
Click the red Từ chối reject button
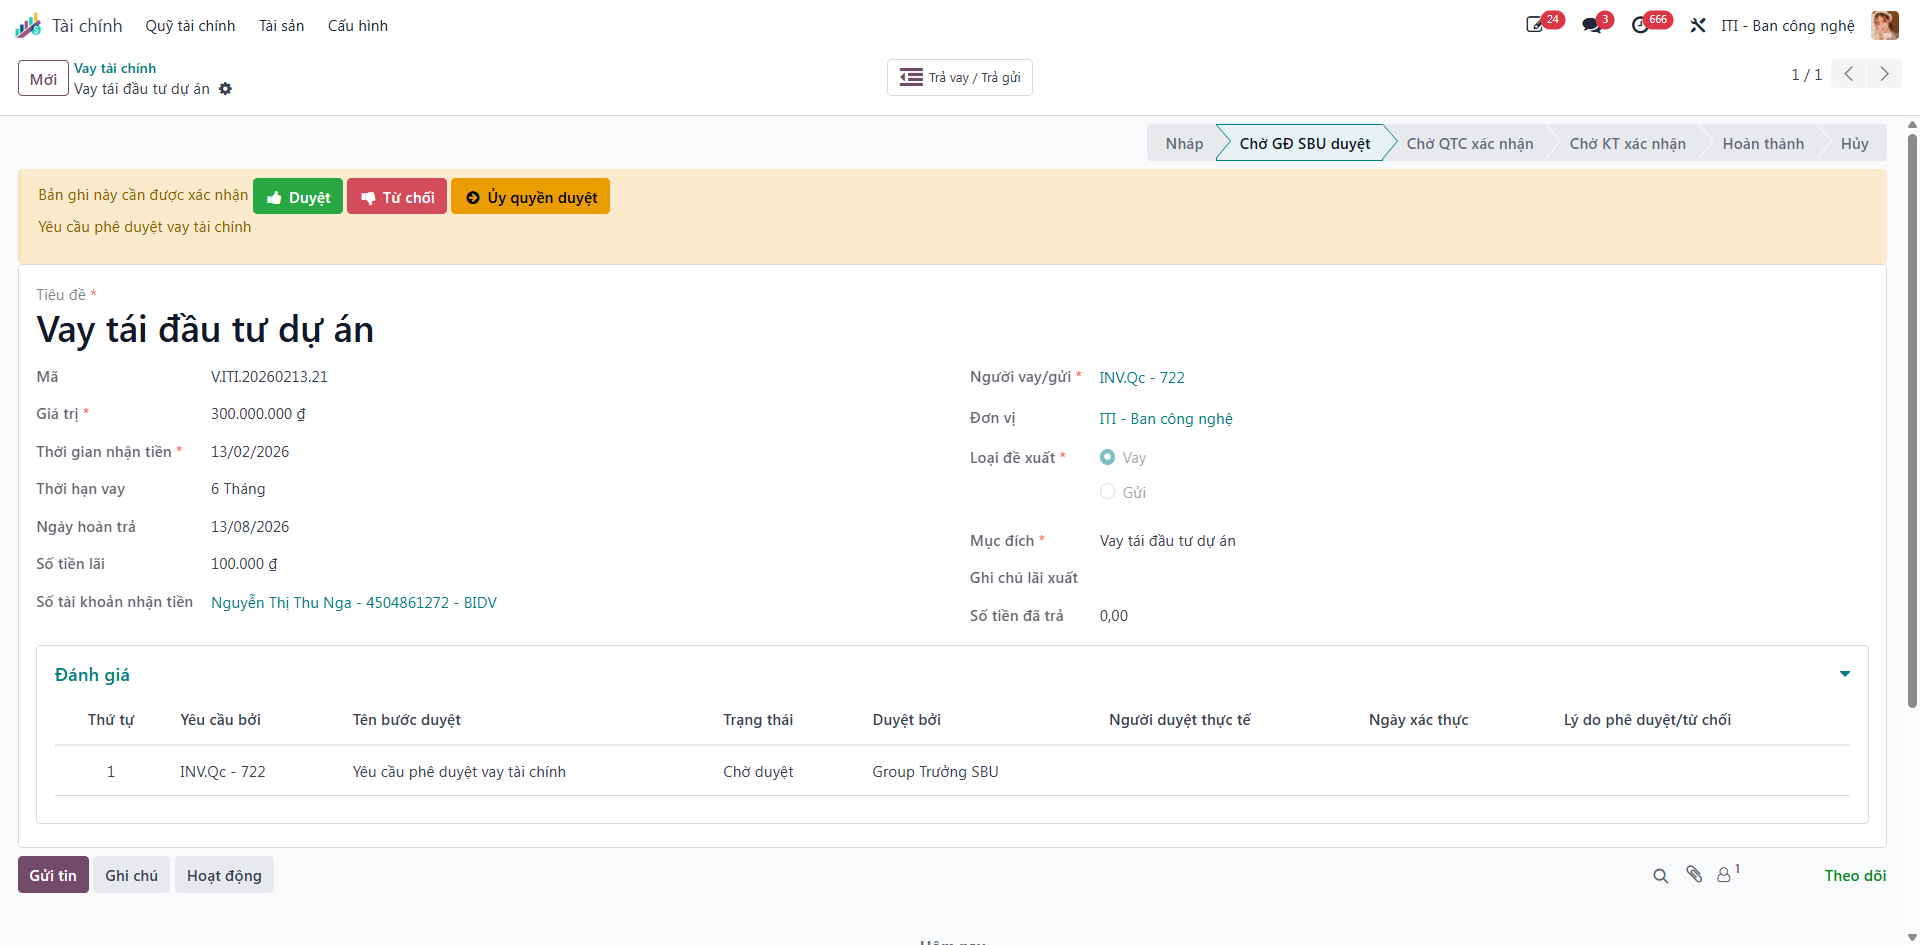pyautogui.click(x=397, y=197)
